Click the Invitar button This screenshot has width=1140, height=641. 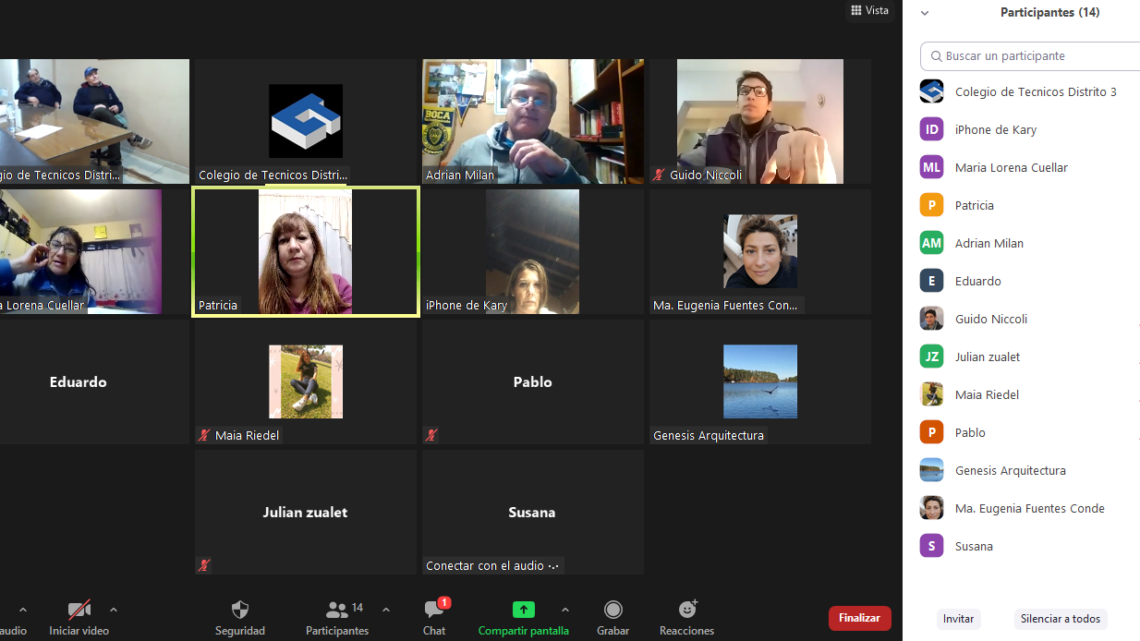[958, 619]
